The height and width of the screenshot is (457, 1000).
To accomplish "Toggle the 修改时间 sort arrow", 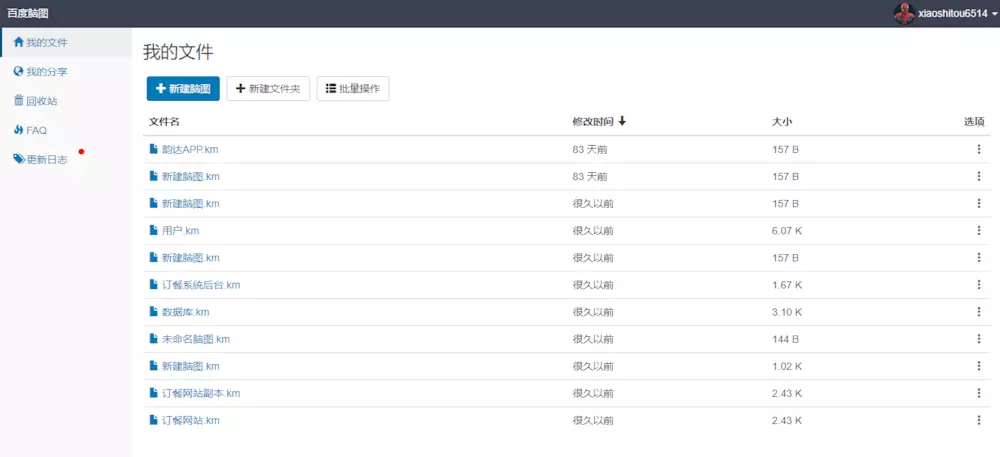I will click(622, 122).
